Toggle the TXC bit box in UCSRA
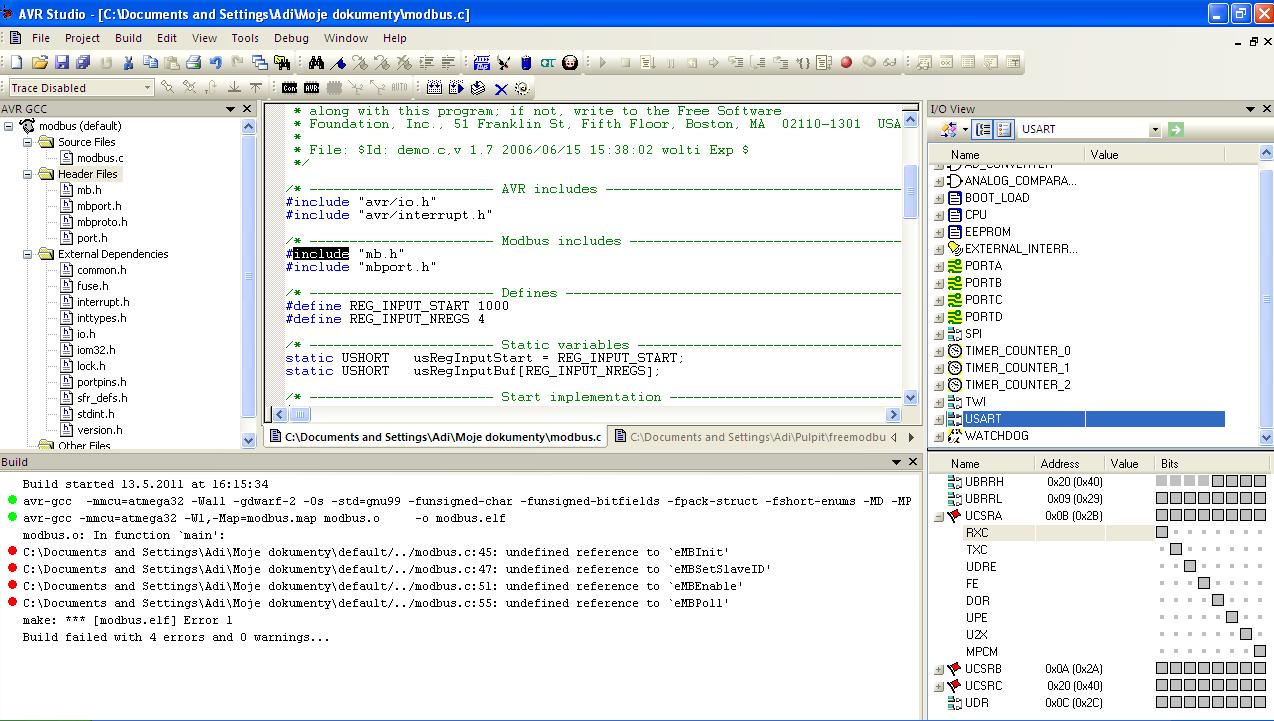The width and height of the screenshot is (1274, 721). point(1175,550)
